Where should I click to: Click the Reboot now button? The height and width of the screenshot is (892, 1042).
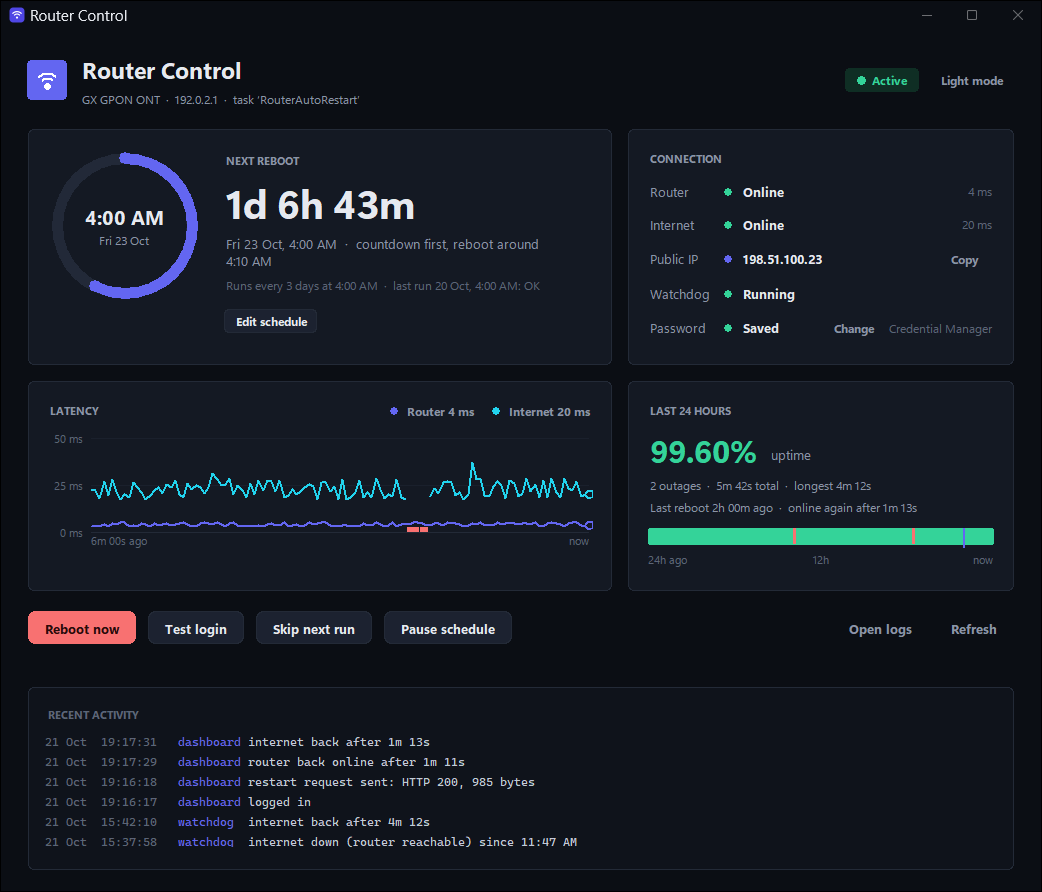[x=82, y=628]
